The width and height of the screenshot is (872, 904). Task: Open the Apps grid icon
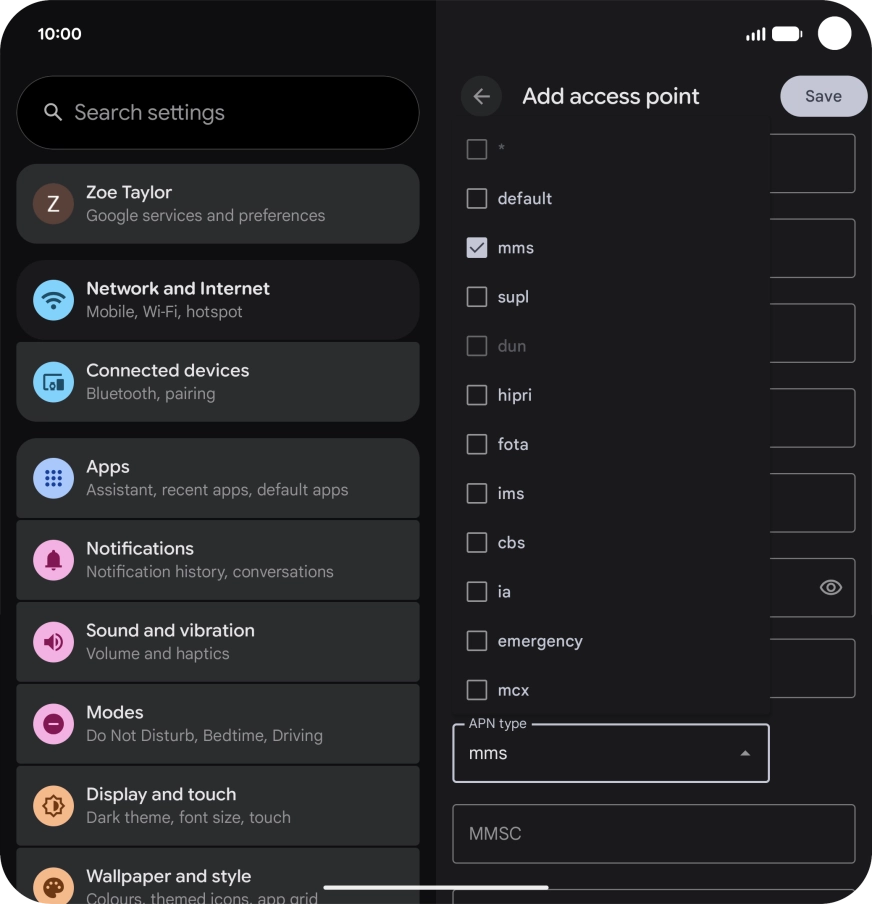pos(54,478)
